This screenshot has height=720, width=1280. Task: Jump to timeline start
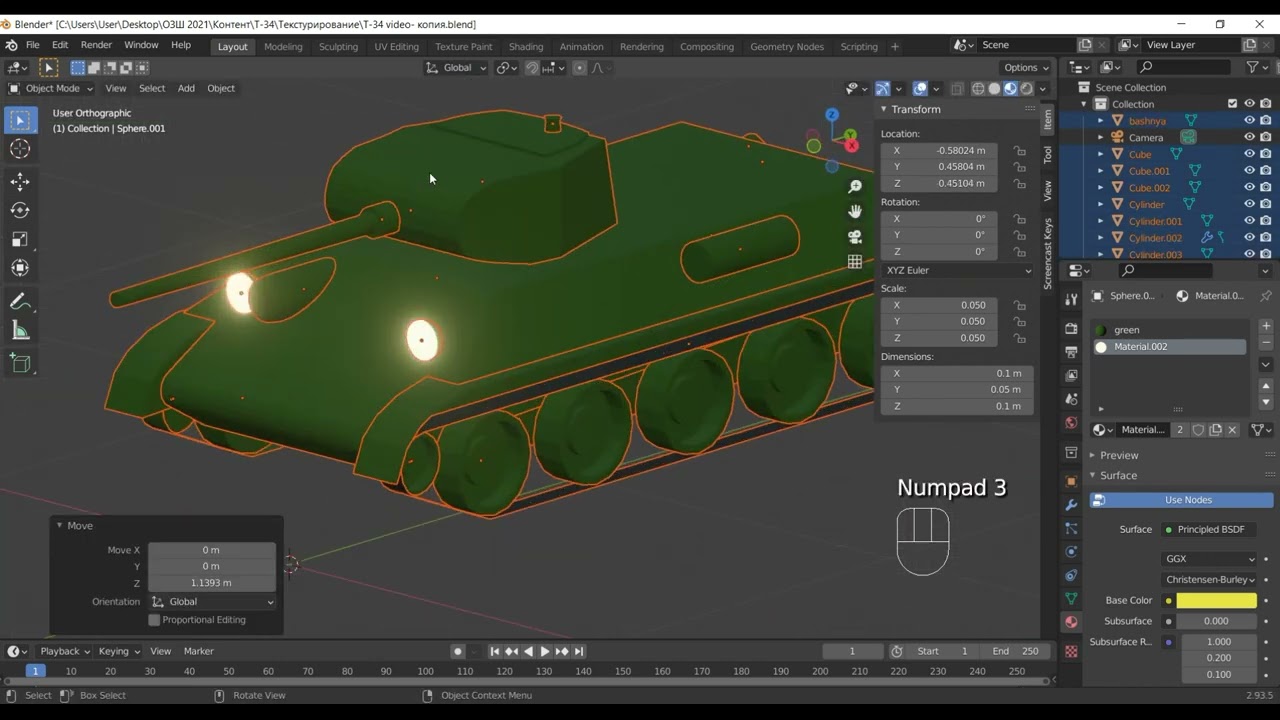494,651
